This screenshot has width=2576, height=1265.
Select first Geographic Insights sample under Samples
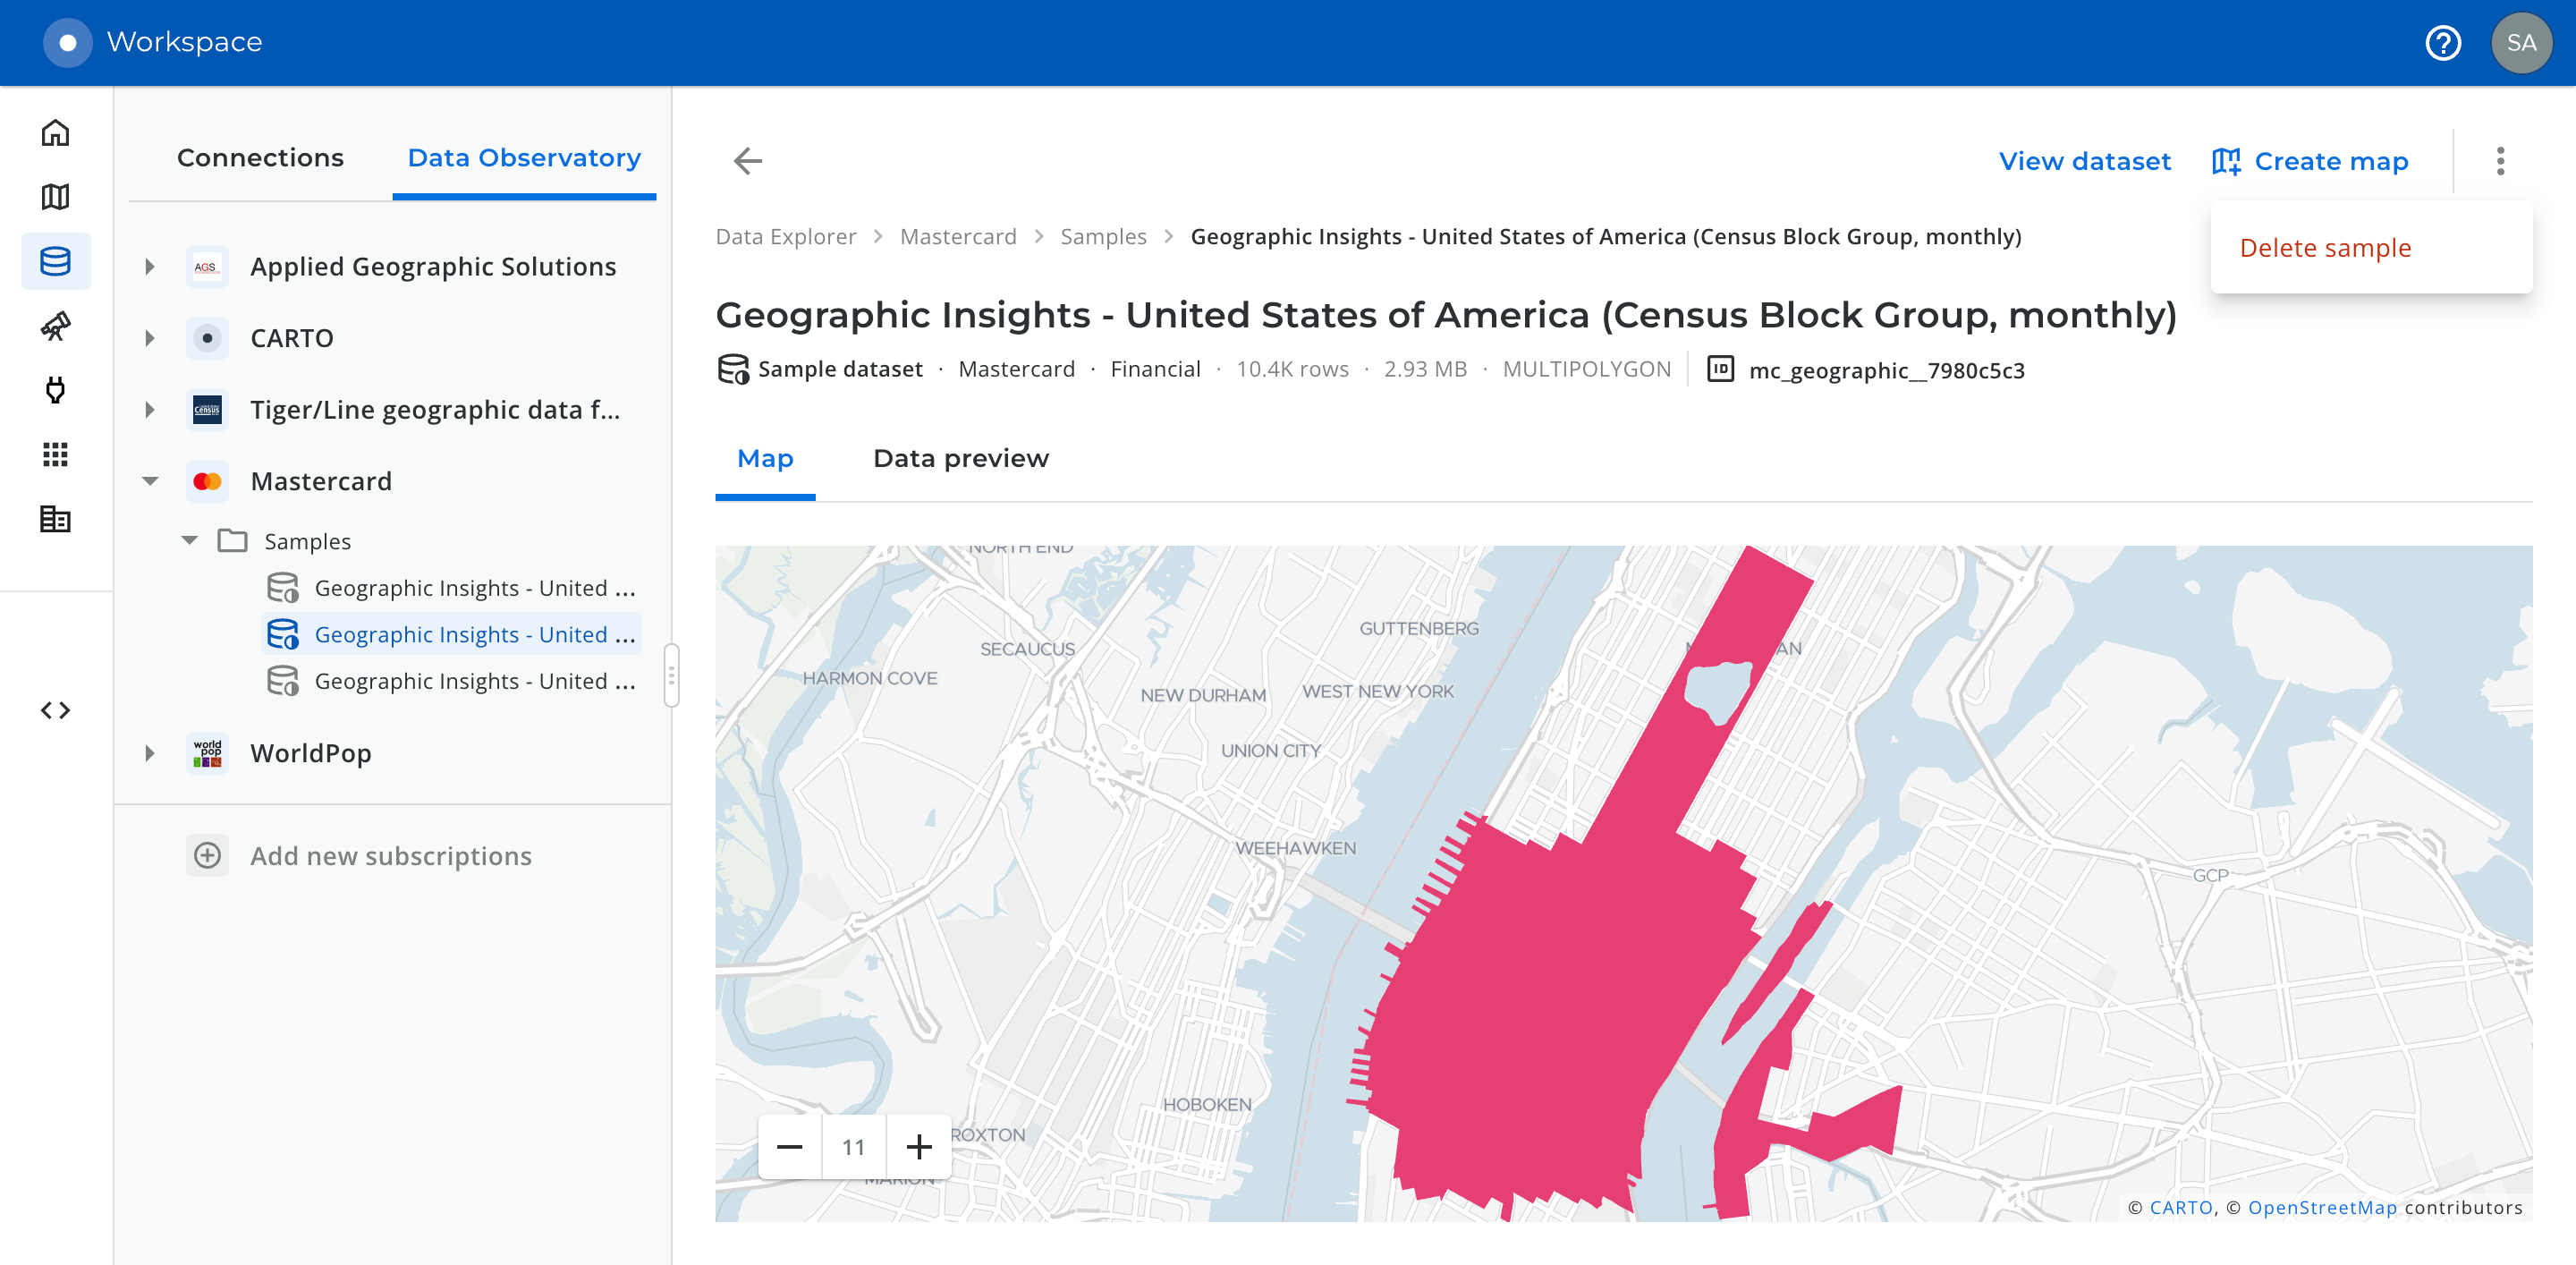(452, 588)
